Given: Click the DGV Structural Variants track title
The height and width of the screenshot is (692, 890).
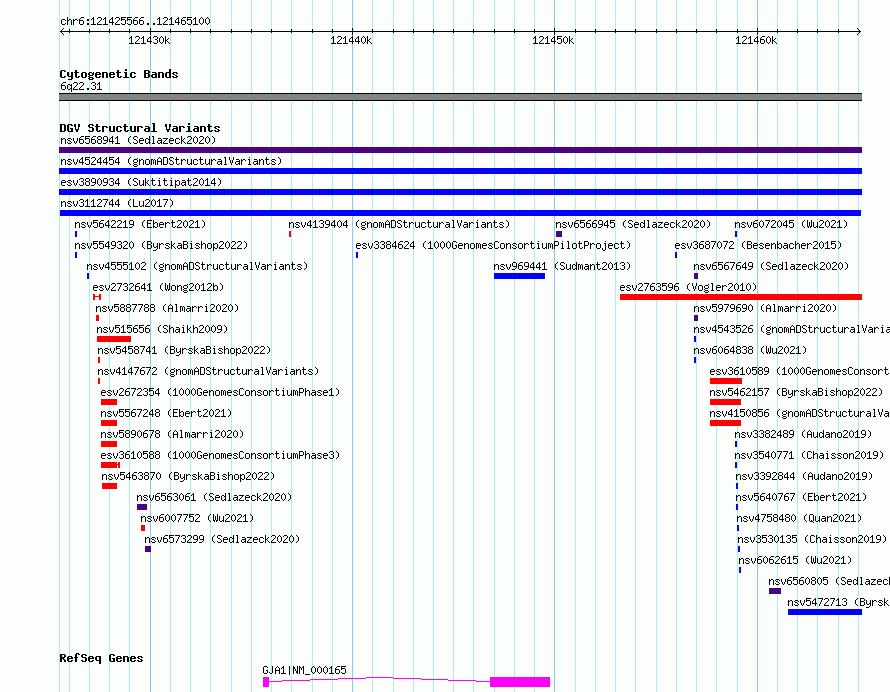Looking at the screenshot, I should 140,128.
